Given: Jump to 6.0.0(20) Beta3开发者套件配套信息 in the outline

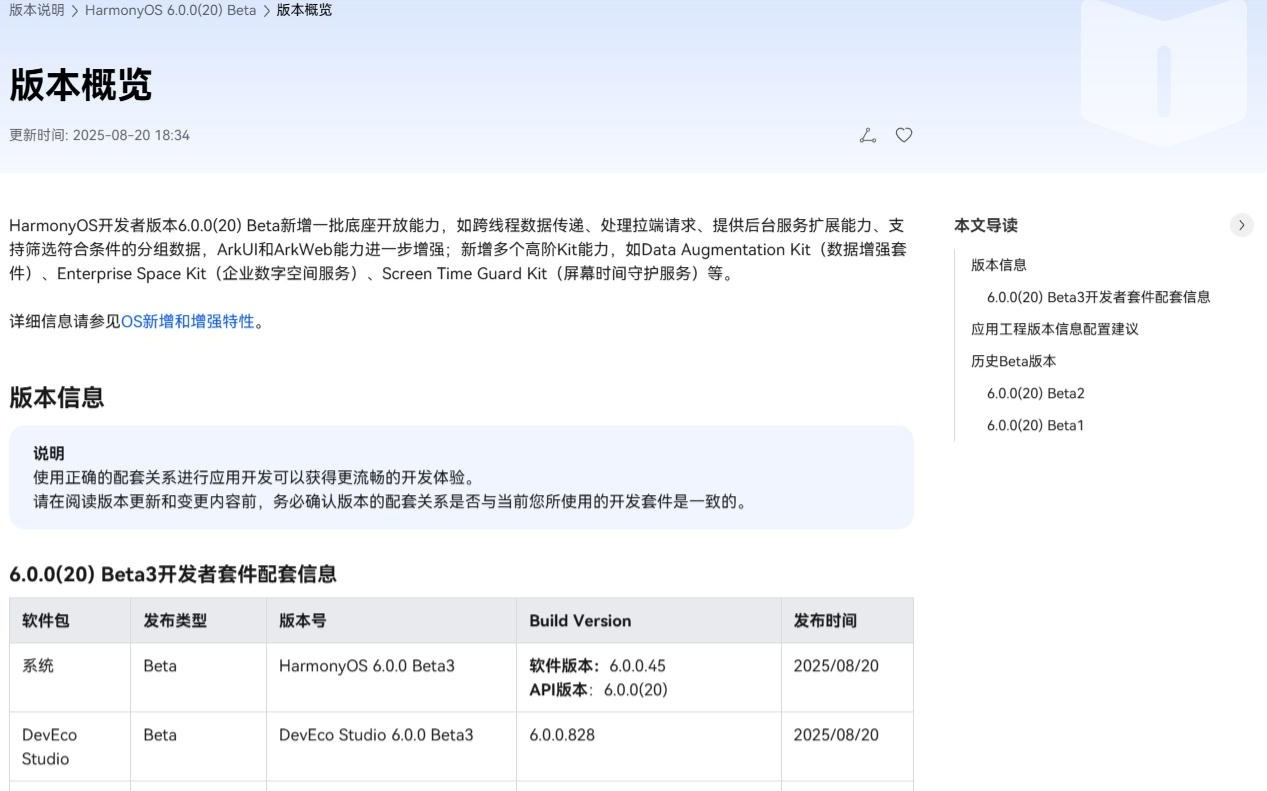Looking at the screenshot, I should point(1098,297).
